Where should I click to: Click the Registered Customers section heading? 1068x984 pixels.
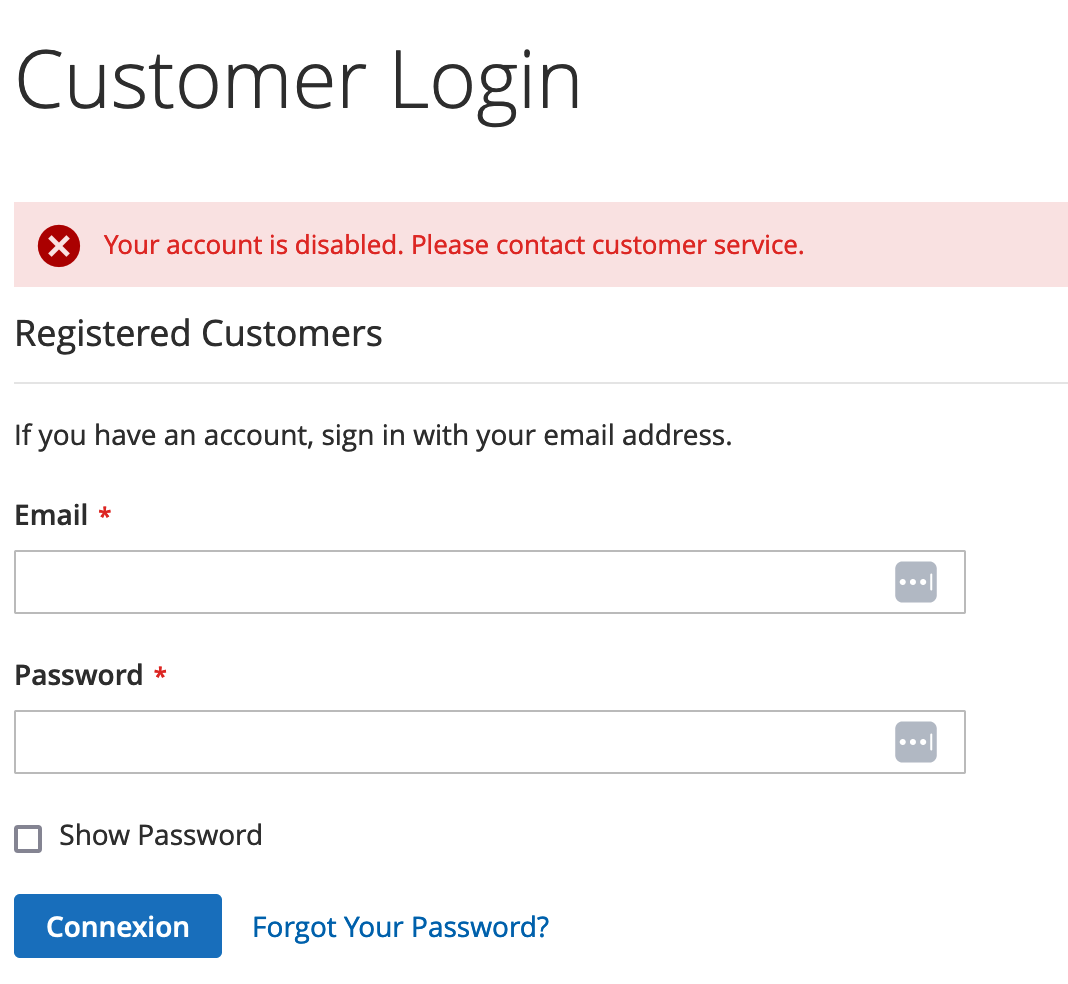[198, 333]
